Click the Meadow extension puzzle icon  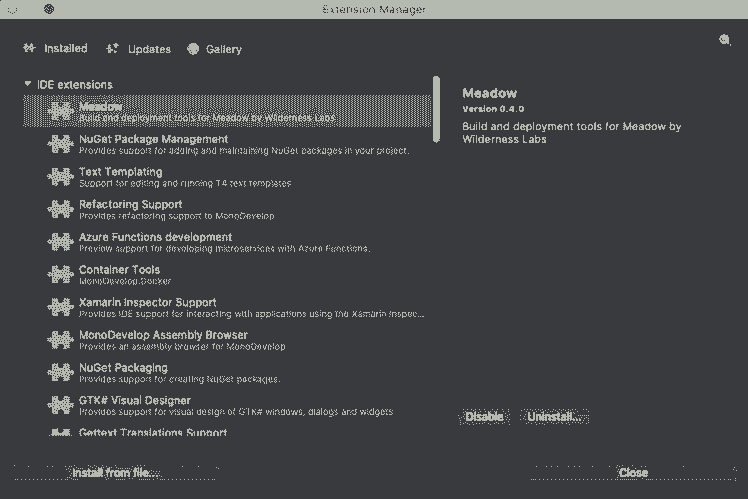61,111
